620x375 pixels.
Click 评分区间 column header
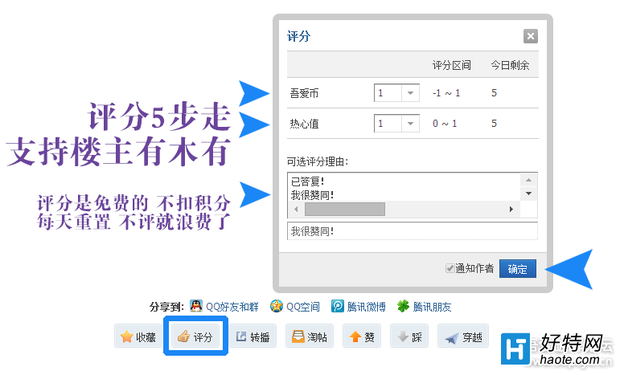[452, 65]
